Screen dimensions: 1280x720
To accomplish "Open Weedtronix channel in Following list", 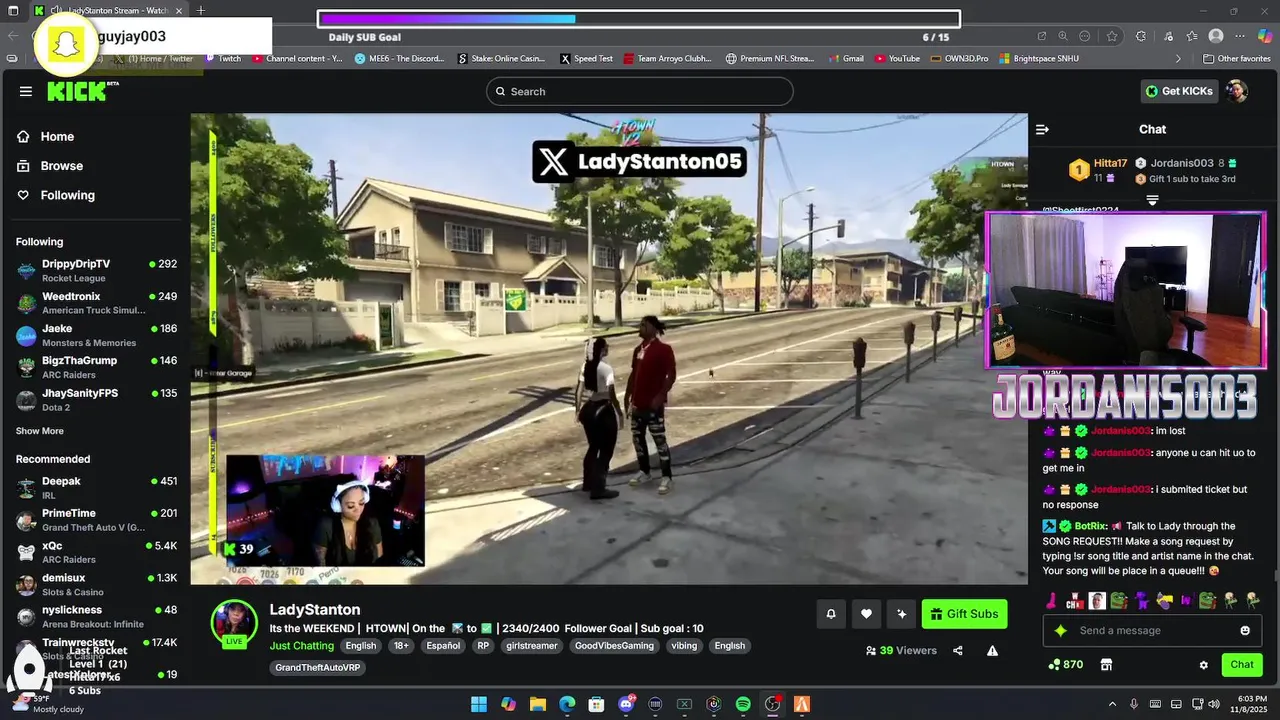I will click(x=96, y=303).
